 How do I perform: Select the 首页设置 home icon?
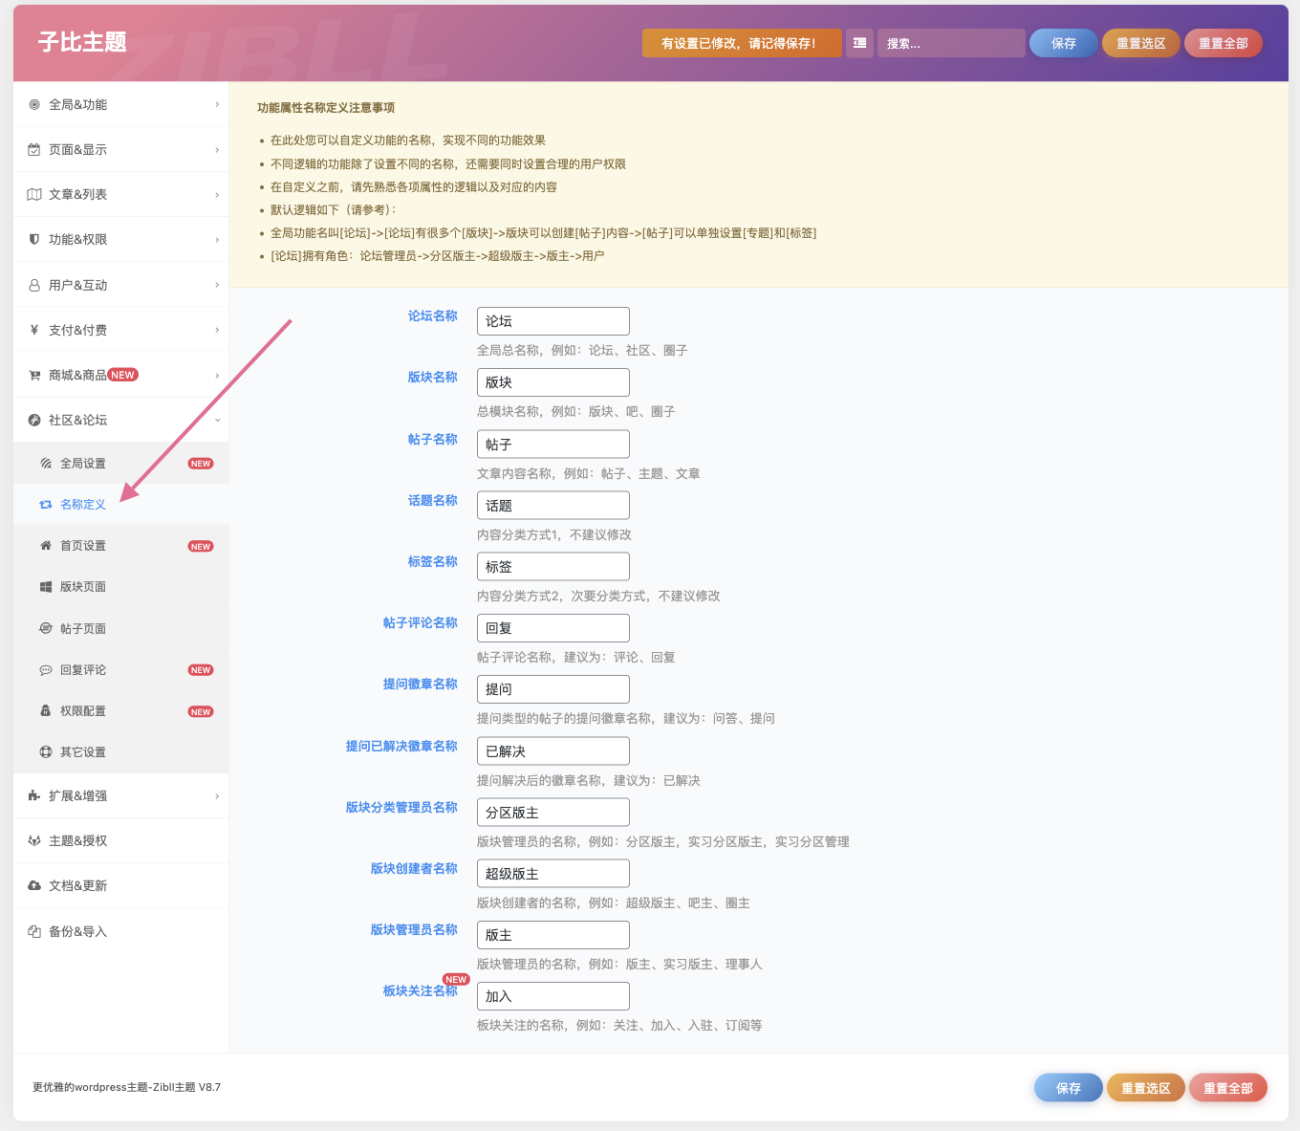(45, 546)
